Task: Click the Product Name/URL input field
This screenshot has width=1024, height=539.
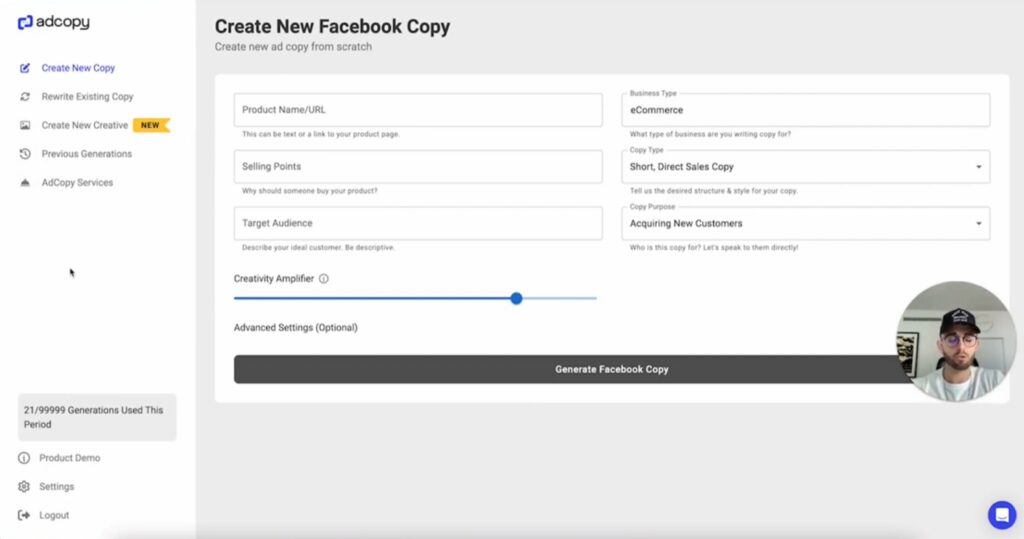Action: [x=418, y=110]
